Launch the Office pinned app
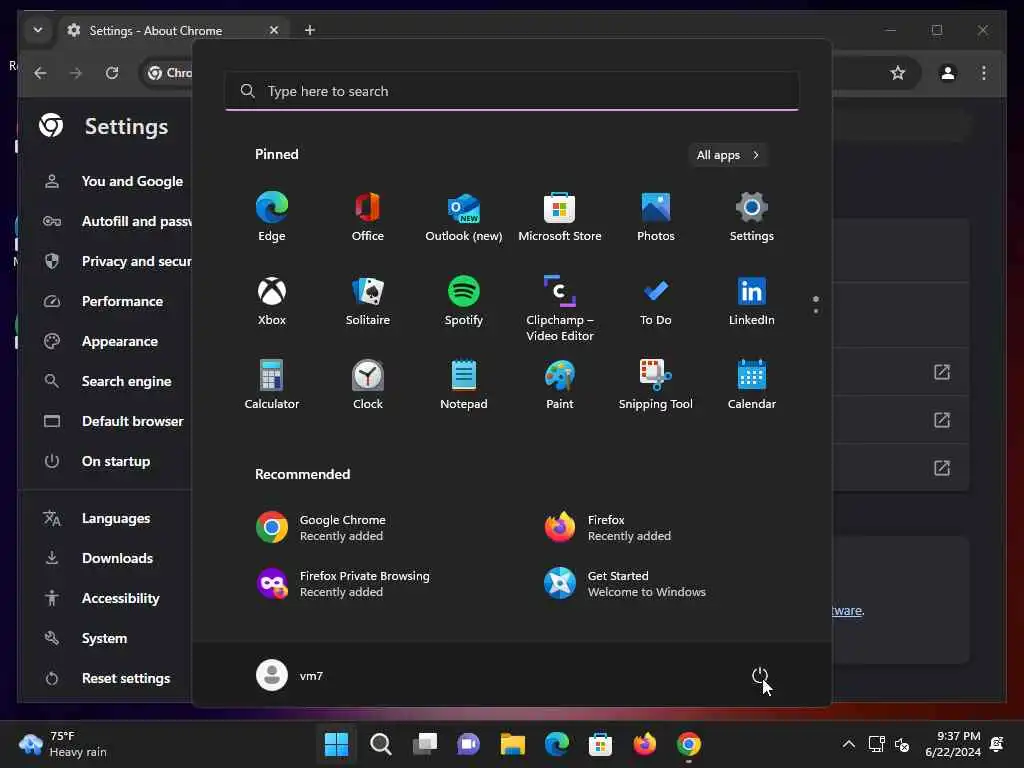This screenshot has height=768, width=1024. click(x=368, y=216)
